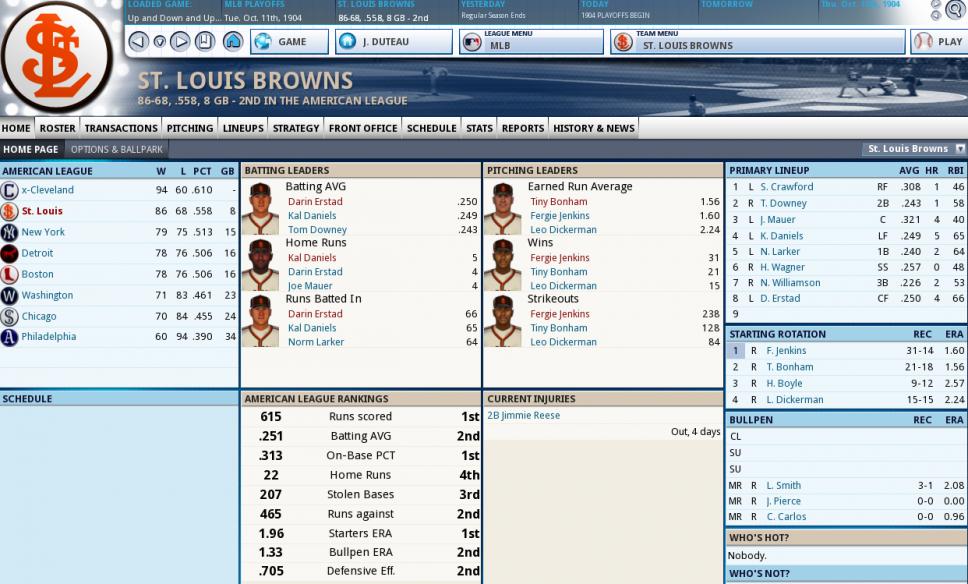This screenshot has height=584, width=968.
Task: Click the Batting AVG leader player portrait
Action: coord(260,208)
